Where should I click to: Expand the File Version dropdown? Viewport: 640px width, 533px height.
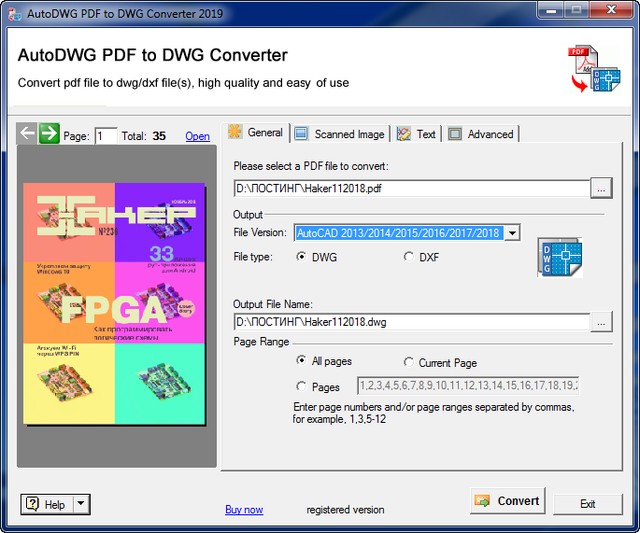pyautogui.click(x=512, y=233)
